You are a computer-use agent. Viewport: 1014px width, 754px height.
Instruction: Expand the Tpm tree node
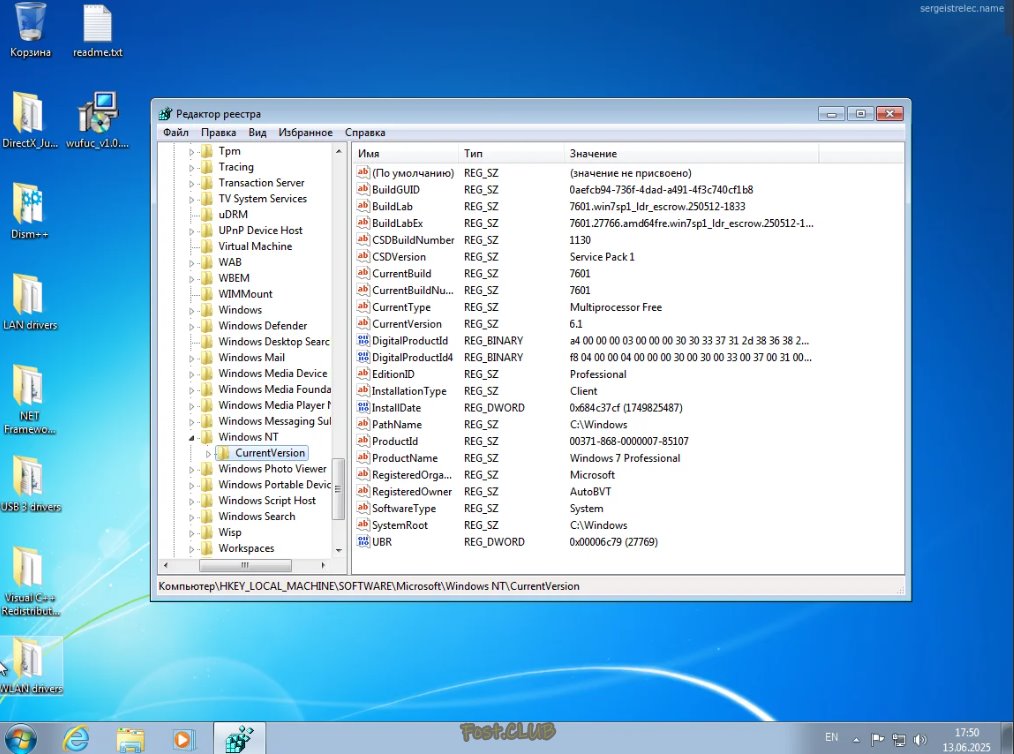(x=191, y=152)
